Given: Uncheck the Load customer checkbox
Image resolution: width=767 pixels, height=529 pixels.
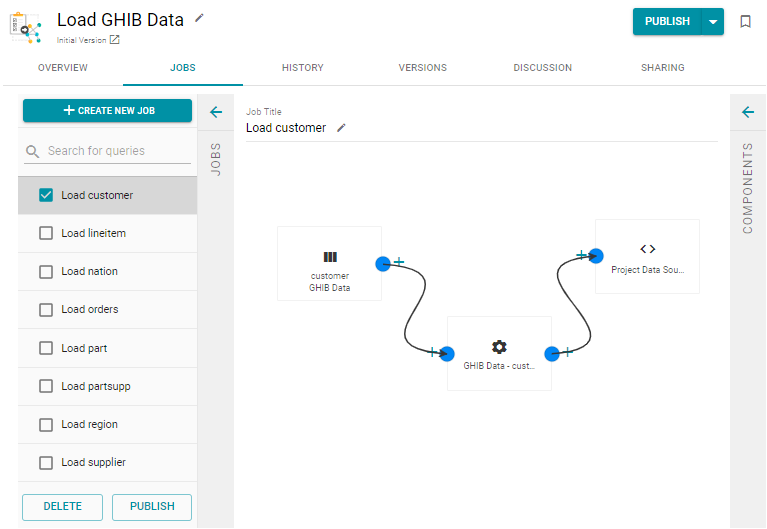Looking at the screenshot, I should [46, 195].
